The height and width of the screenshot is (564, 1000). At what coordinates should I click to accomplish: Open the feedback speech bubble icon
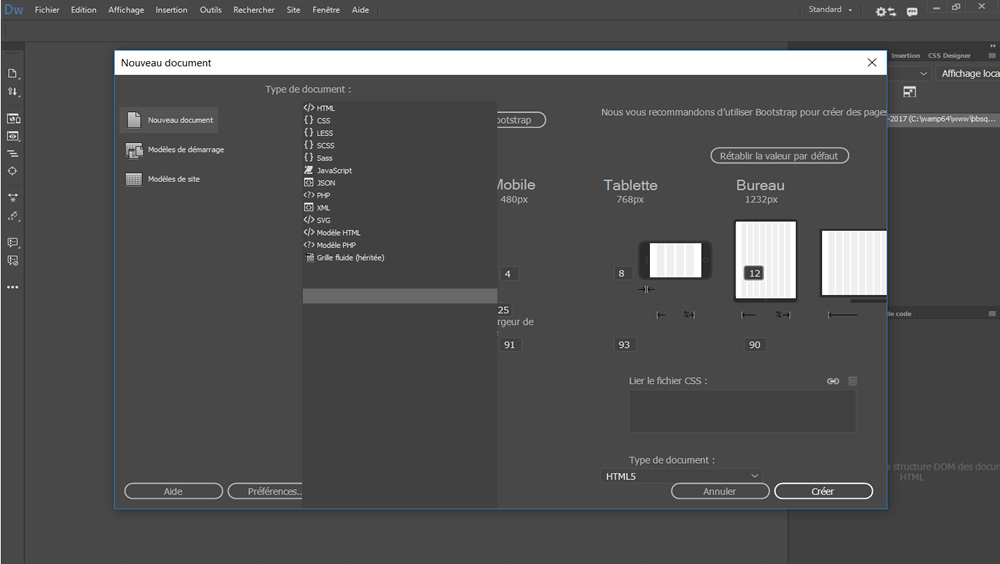click(x=912, y=11)
